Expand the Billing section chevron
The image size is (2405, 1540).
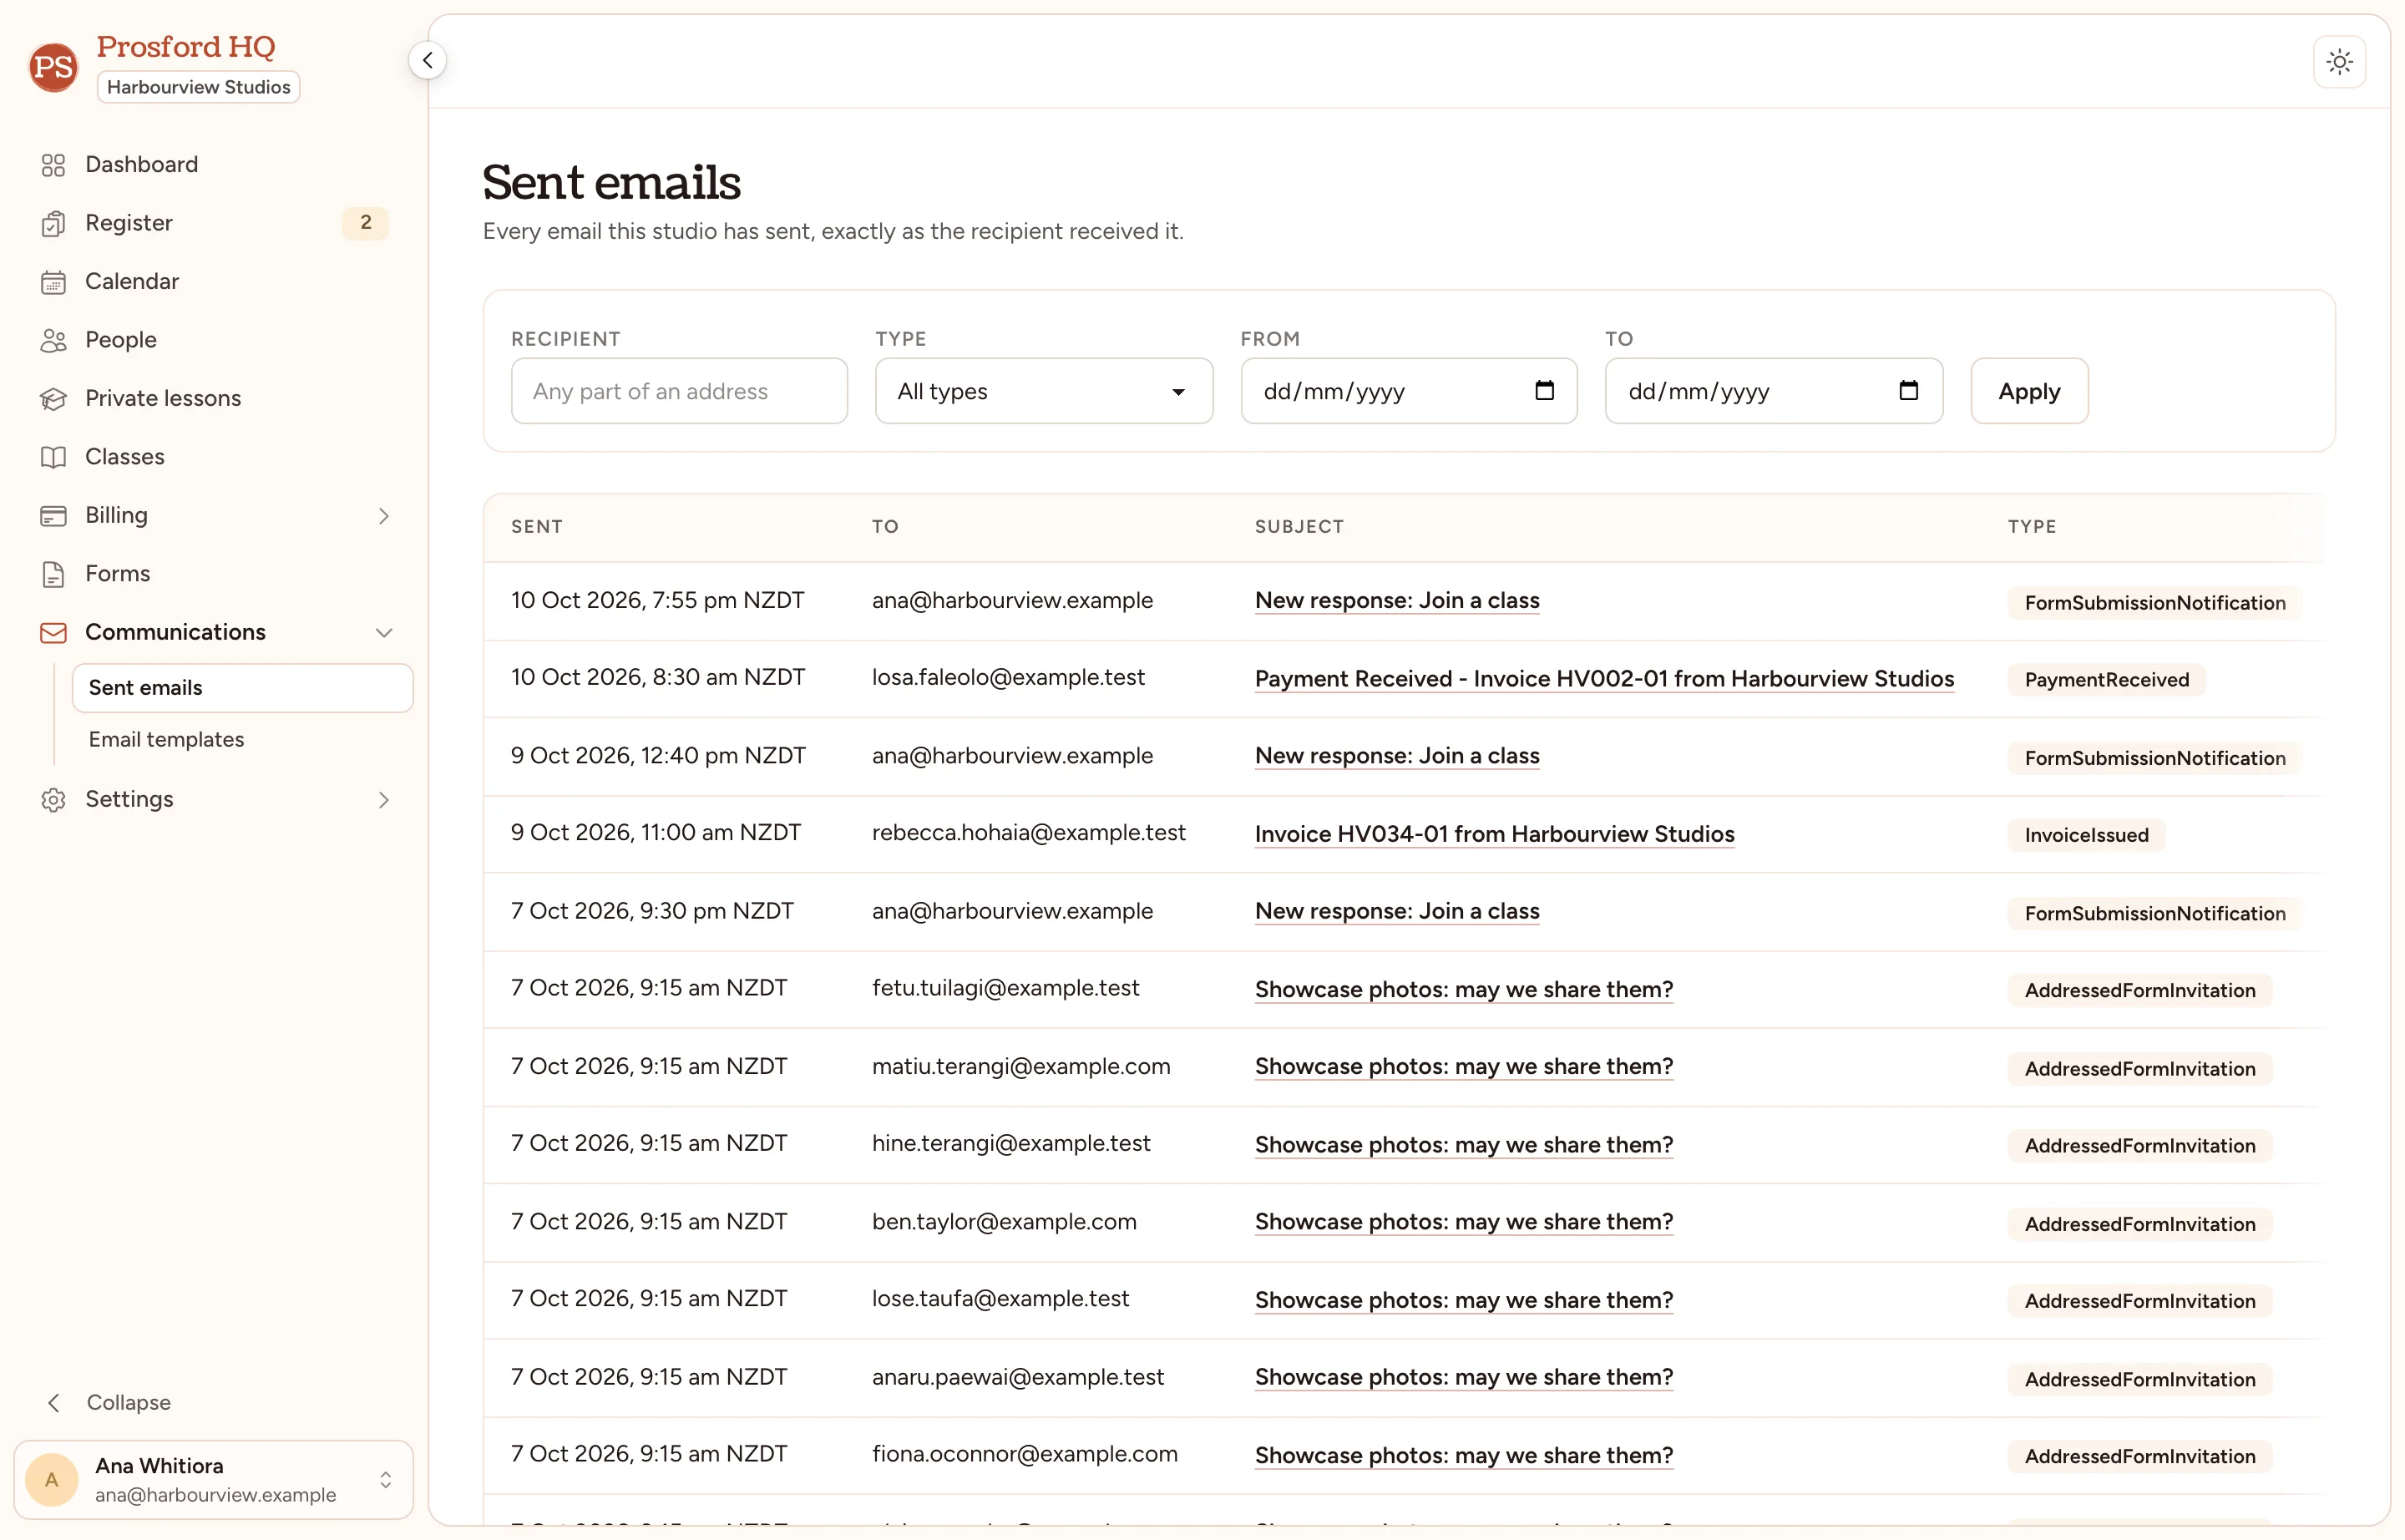pyautogui.click(x=384, y=516)
